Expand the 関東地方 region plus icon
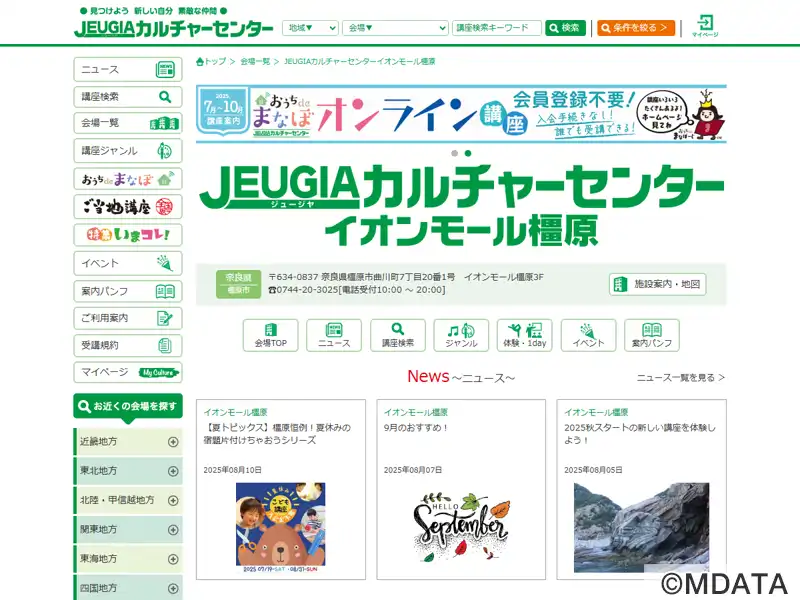The width and height of the screenshot is (800, 600). (x=173, y=530)
